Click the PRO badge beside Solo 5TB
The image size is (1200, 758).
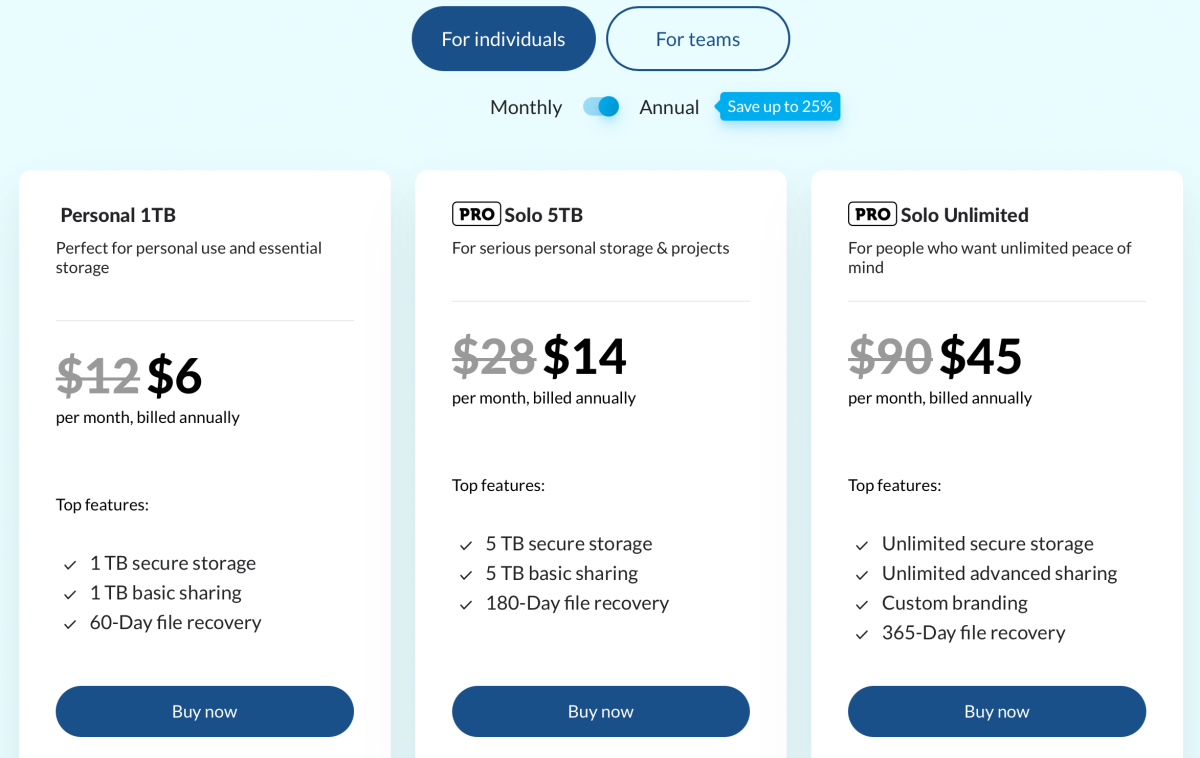tap(476, 214)
